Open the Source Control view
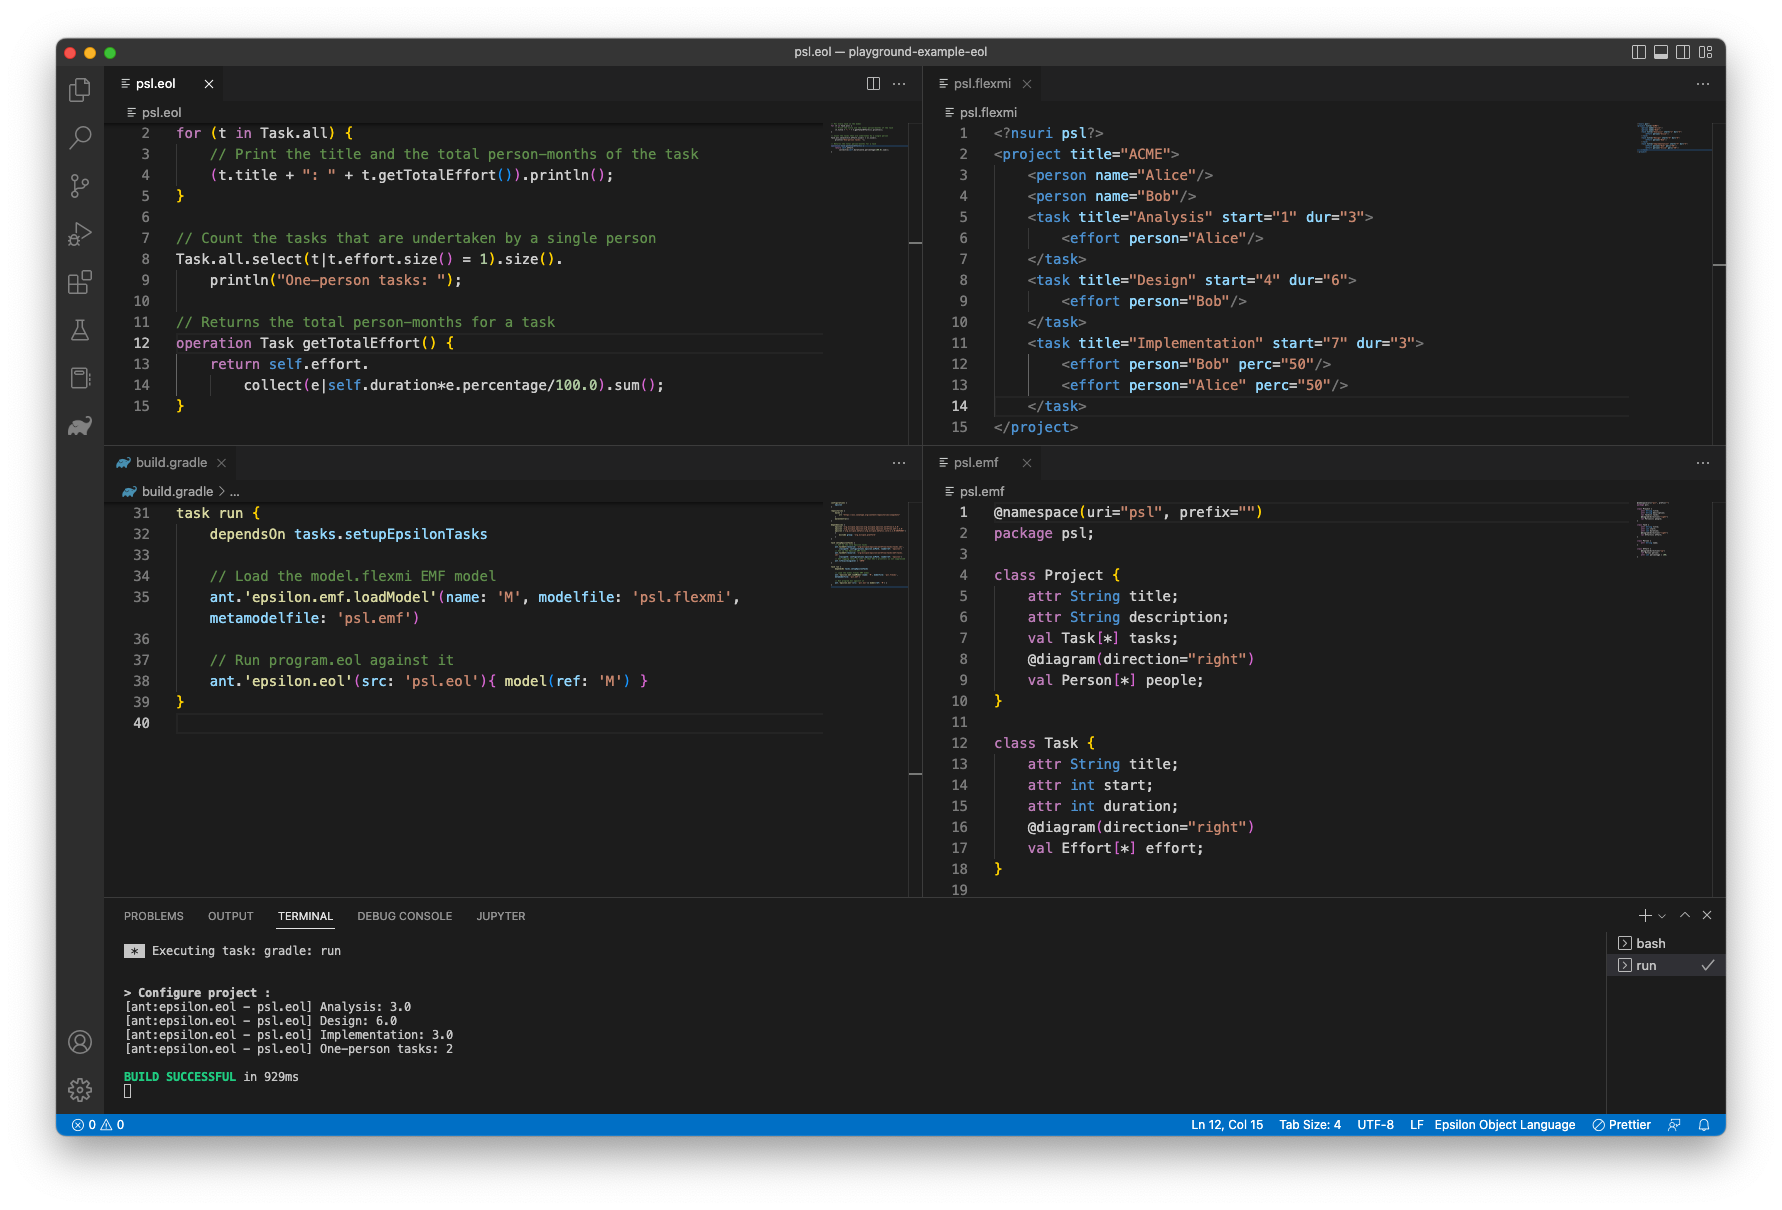This screenshot has width=1782, height=1210. pyautogui.click(x=80, y=185)
